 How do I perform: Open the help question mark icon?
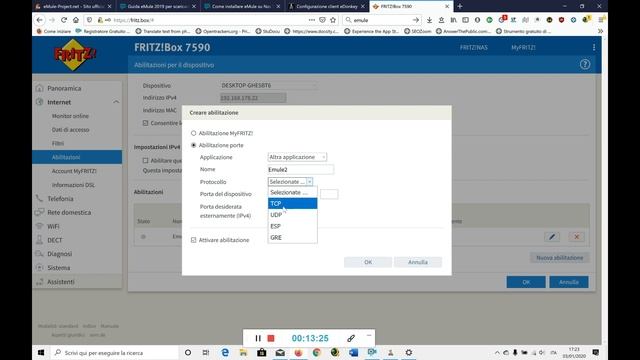(584, 64)
